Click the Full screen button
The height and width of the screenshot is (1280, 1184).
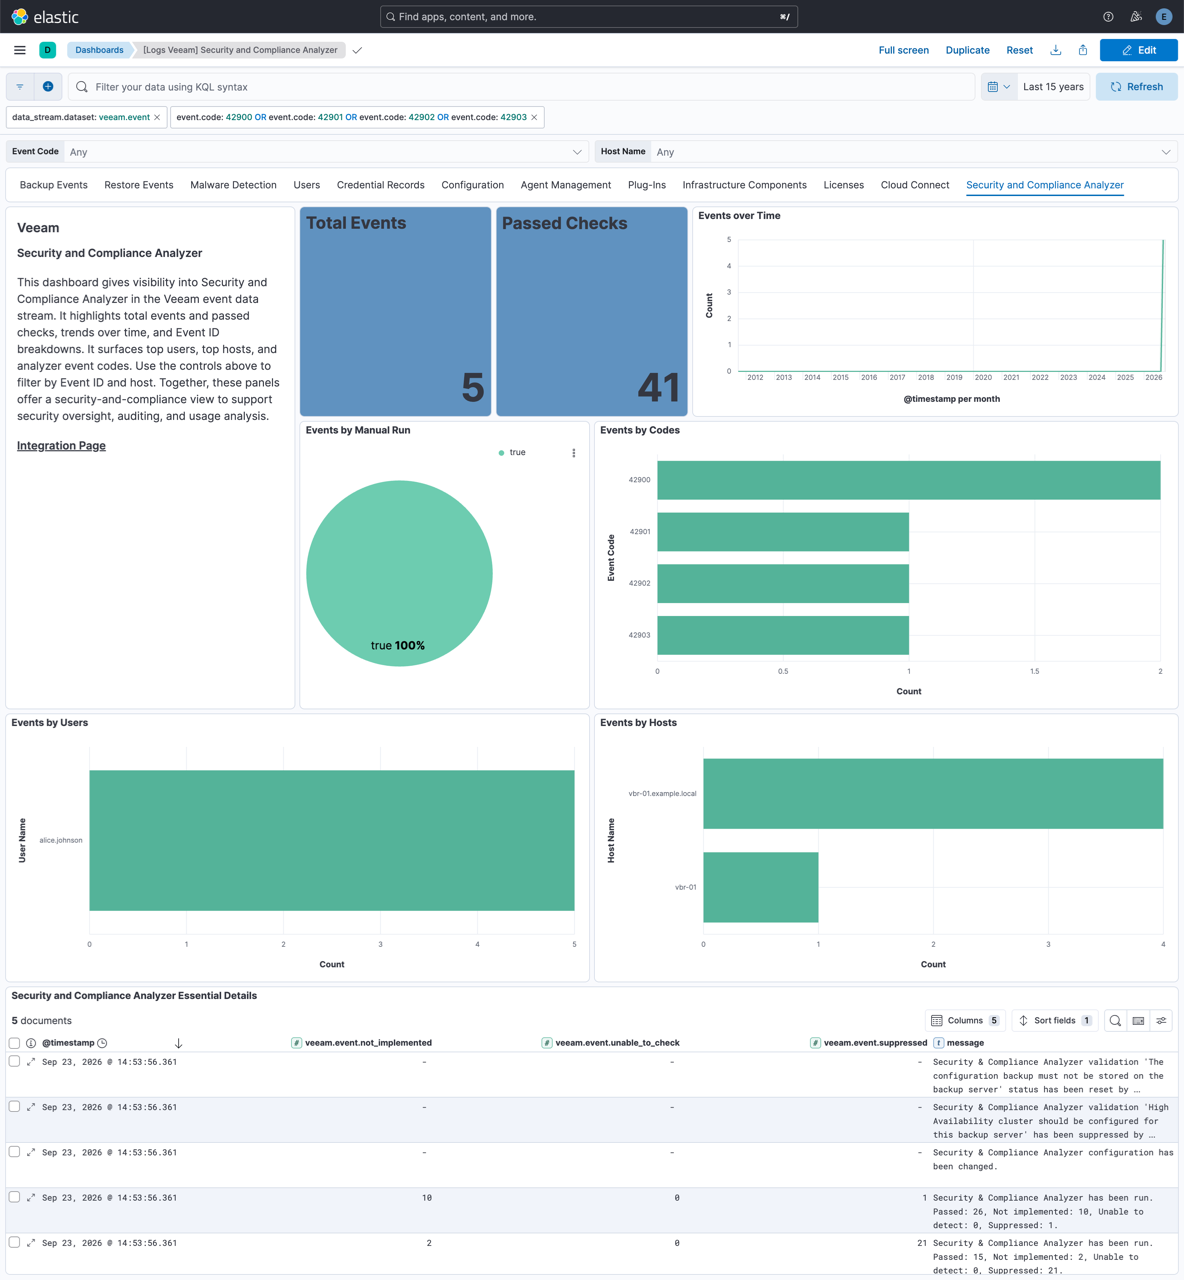coord(904,50)
